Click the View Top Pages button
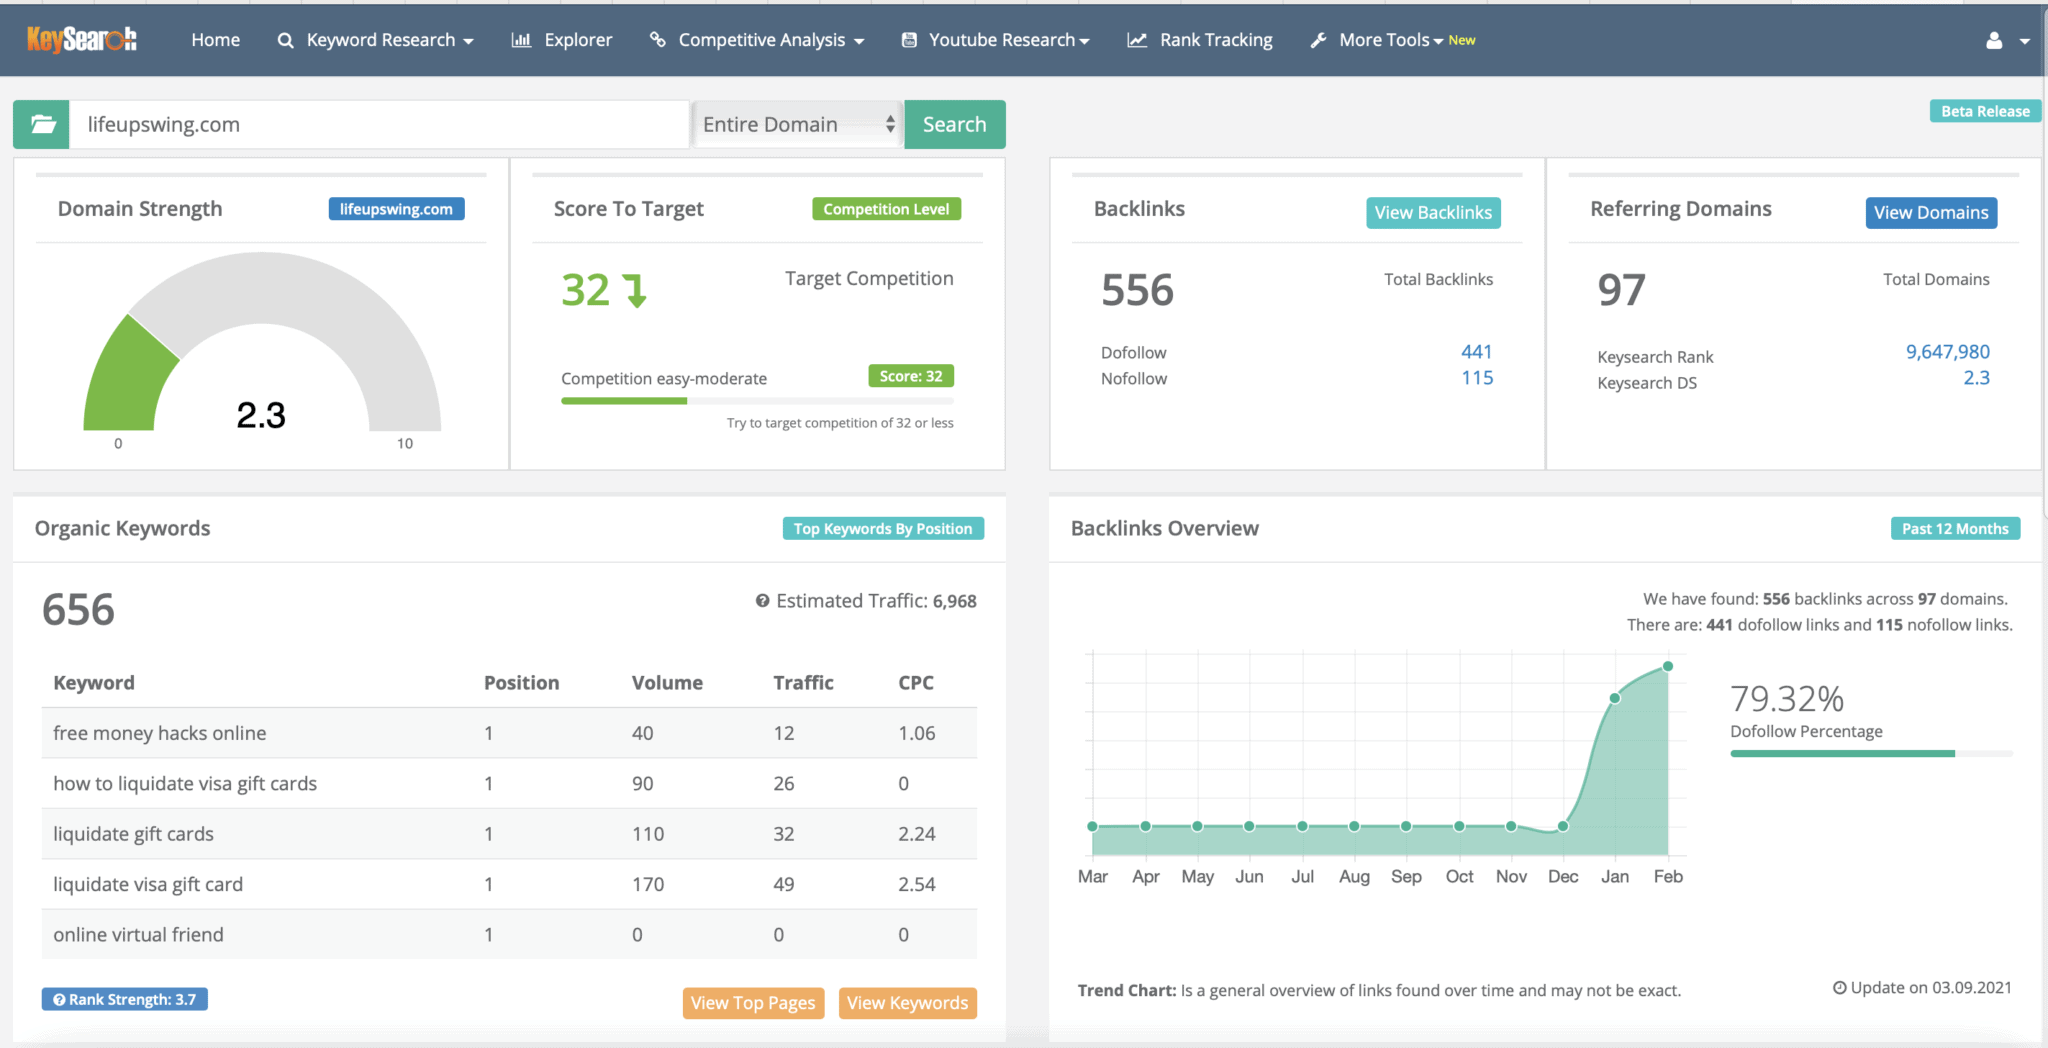This screenshot has height=1048, width=2048. [753, 1002]
